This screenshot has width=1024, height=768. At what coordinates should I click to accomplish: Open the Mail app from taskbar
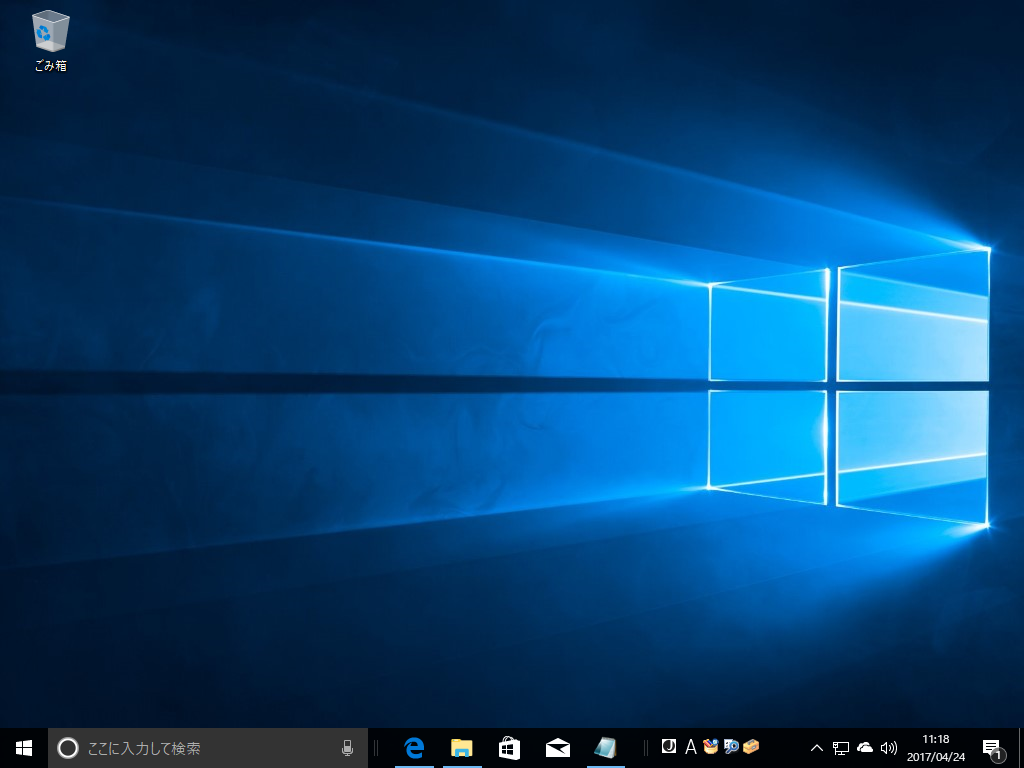[x=558, y=748]
